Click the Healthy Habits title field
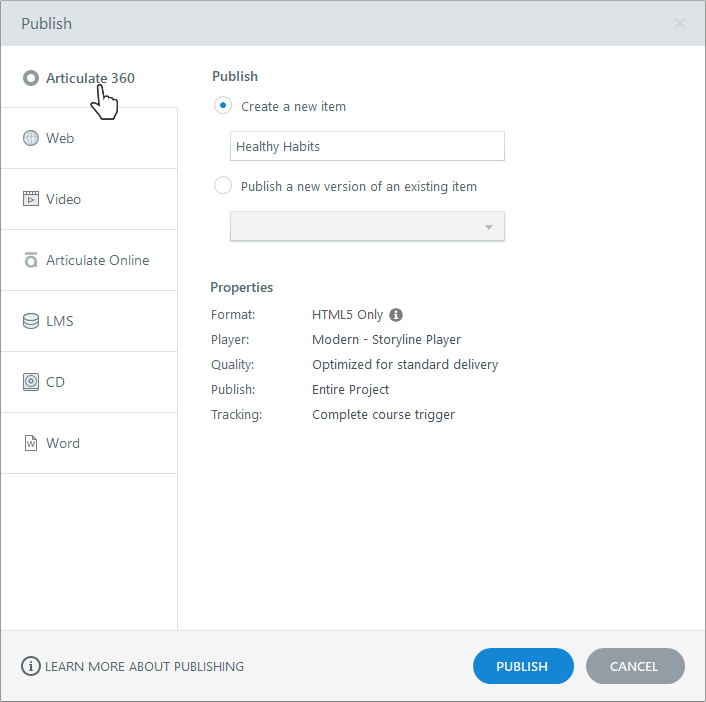706x702 pixels. tap(367, 146)
